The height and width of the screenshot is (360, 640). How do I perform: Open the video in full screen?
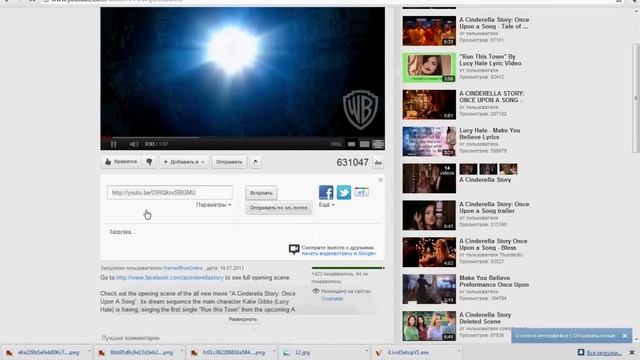[378, 144]
